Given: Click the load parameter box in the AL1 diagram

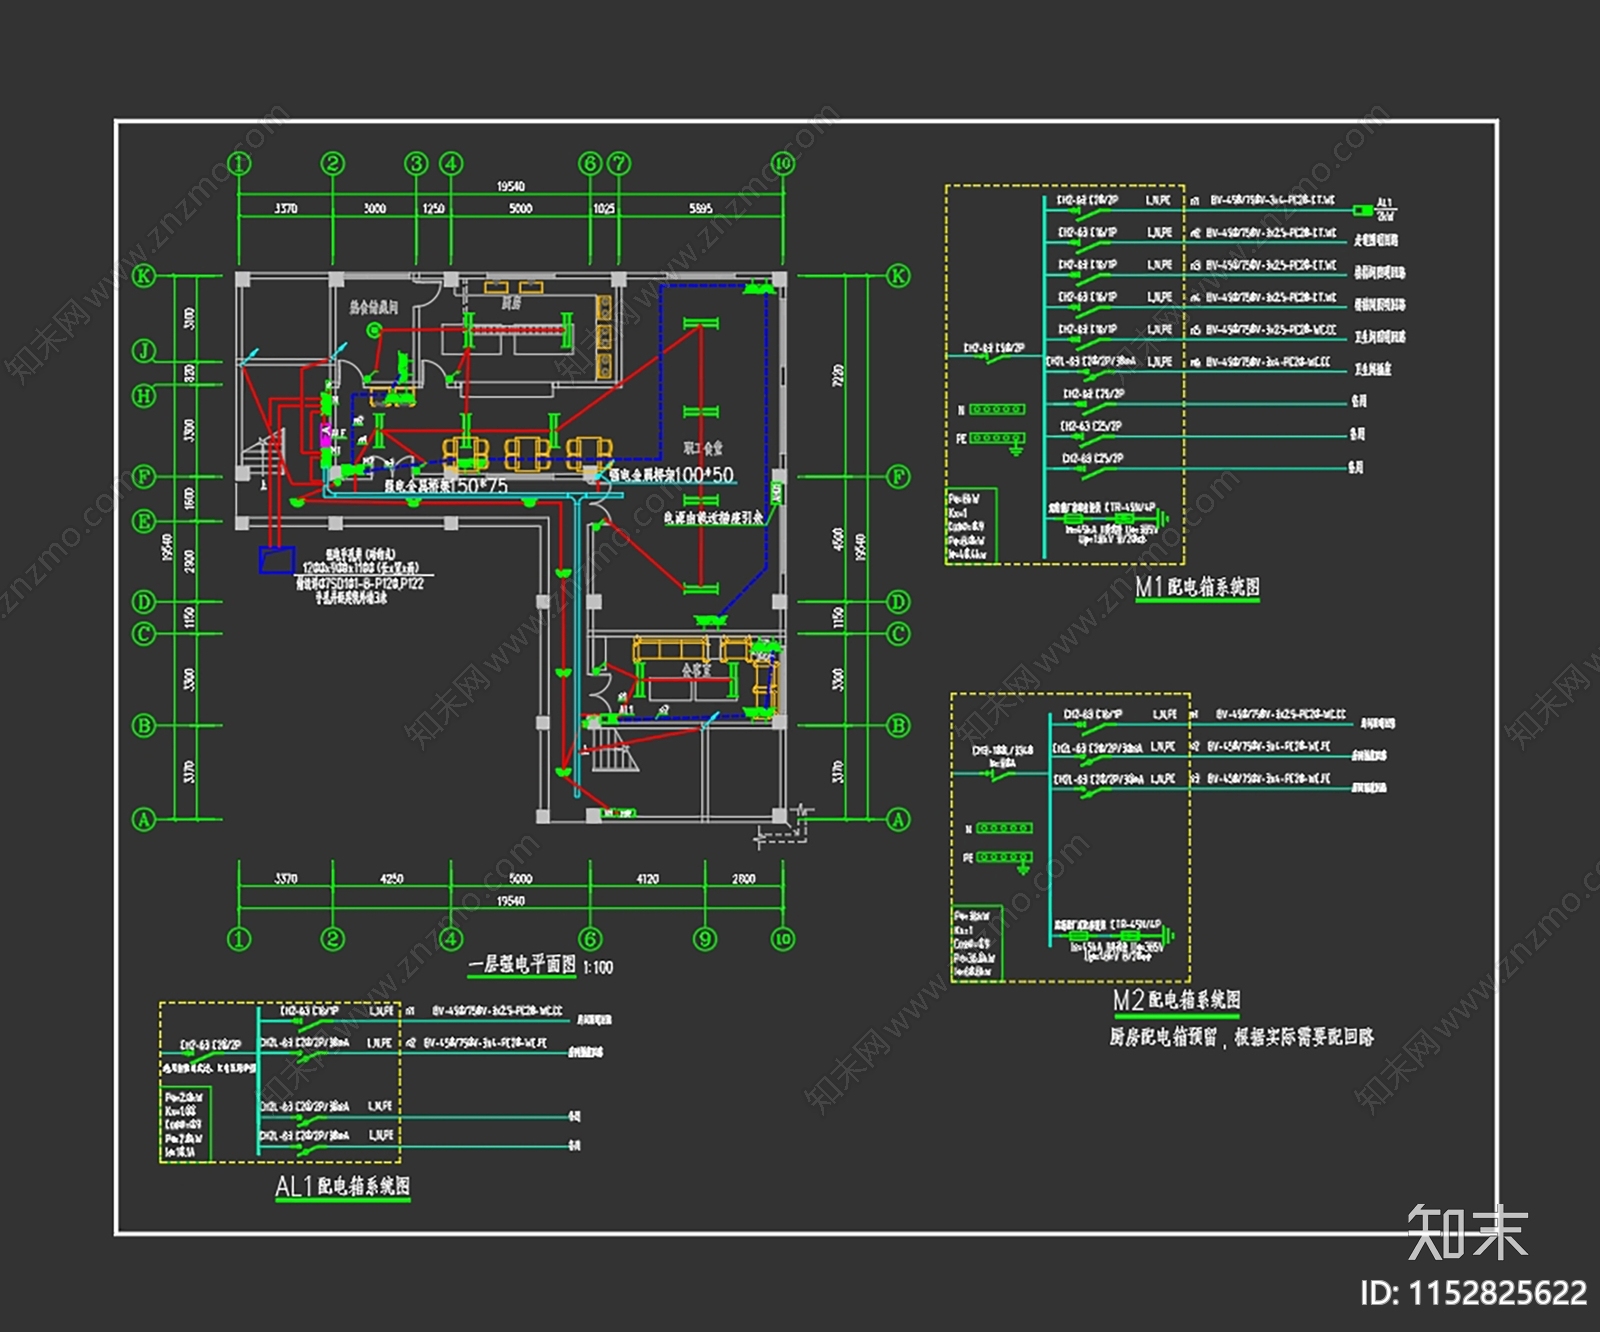Looking at the screenshot, I should tap(185, 1125).
